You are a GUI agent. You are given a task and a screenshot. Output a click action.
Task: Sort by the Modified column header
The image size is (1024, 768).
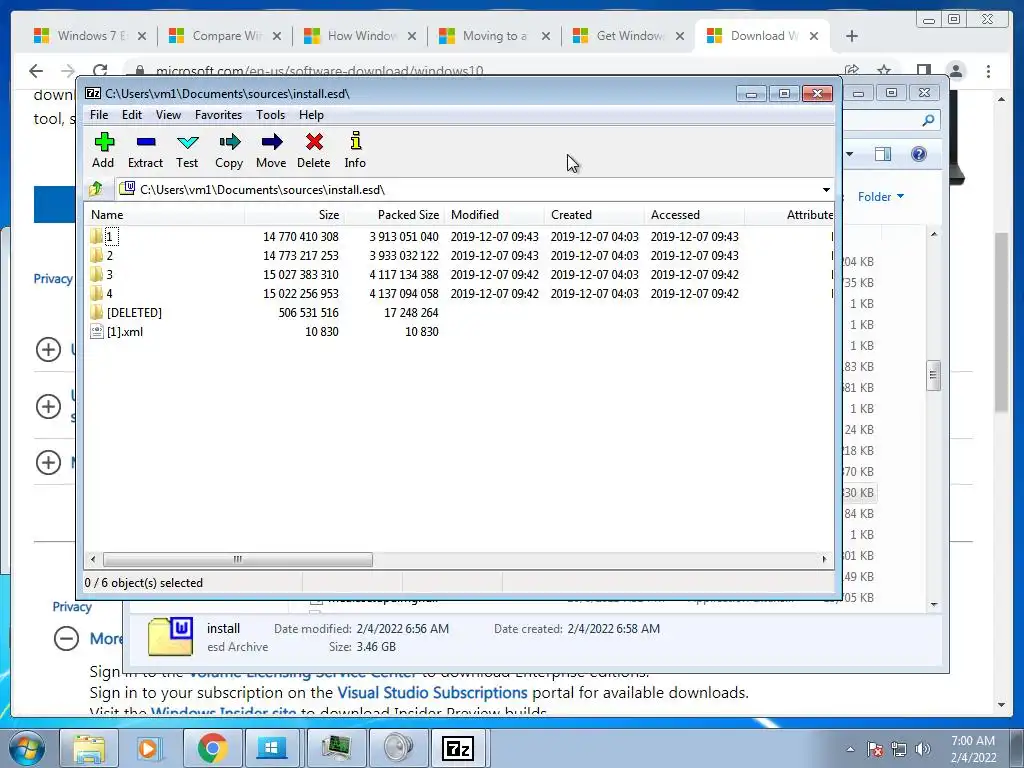click(x=494, y=214)
